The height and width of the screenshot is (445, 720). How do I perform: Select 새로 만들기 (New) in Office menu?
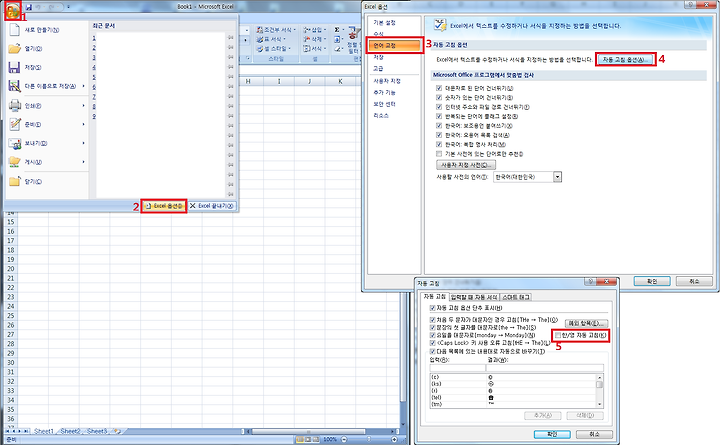point(46,30)
